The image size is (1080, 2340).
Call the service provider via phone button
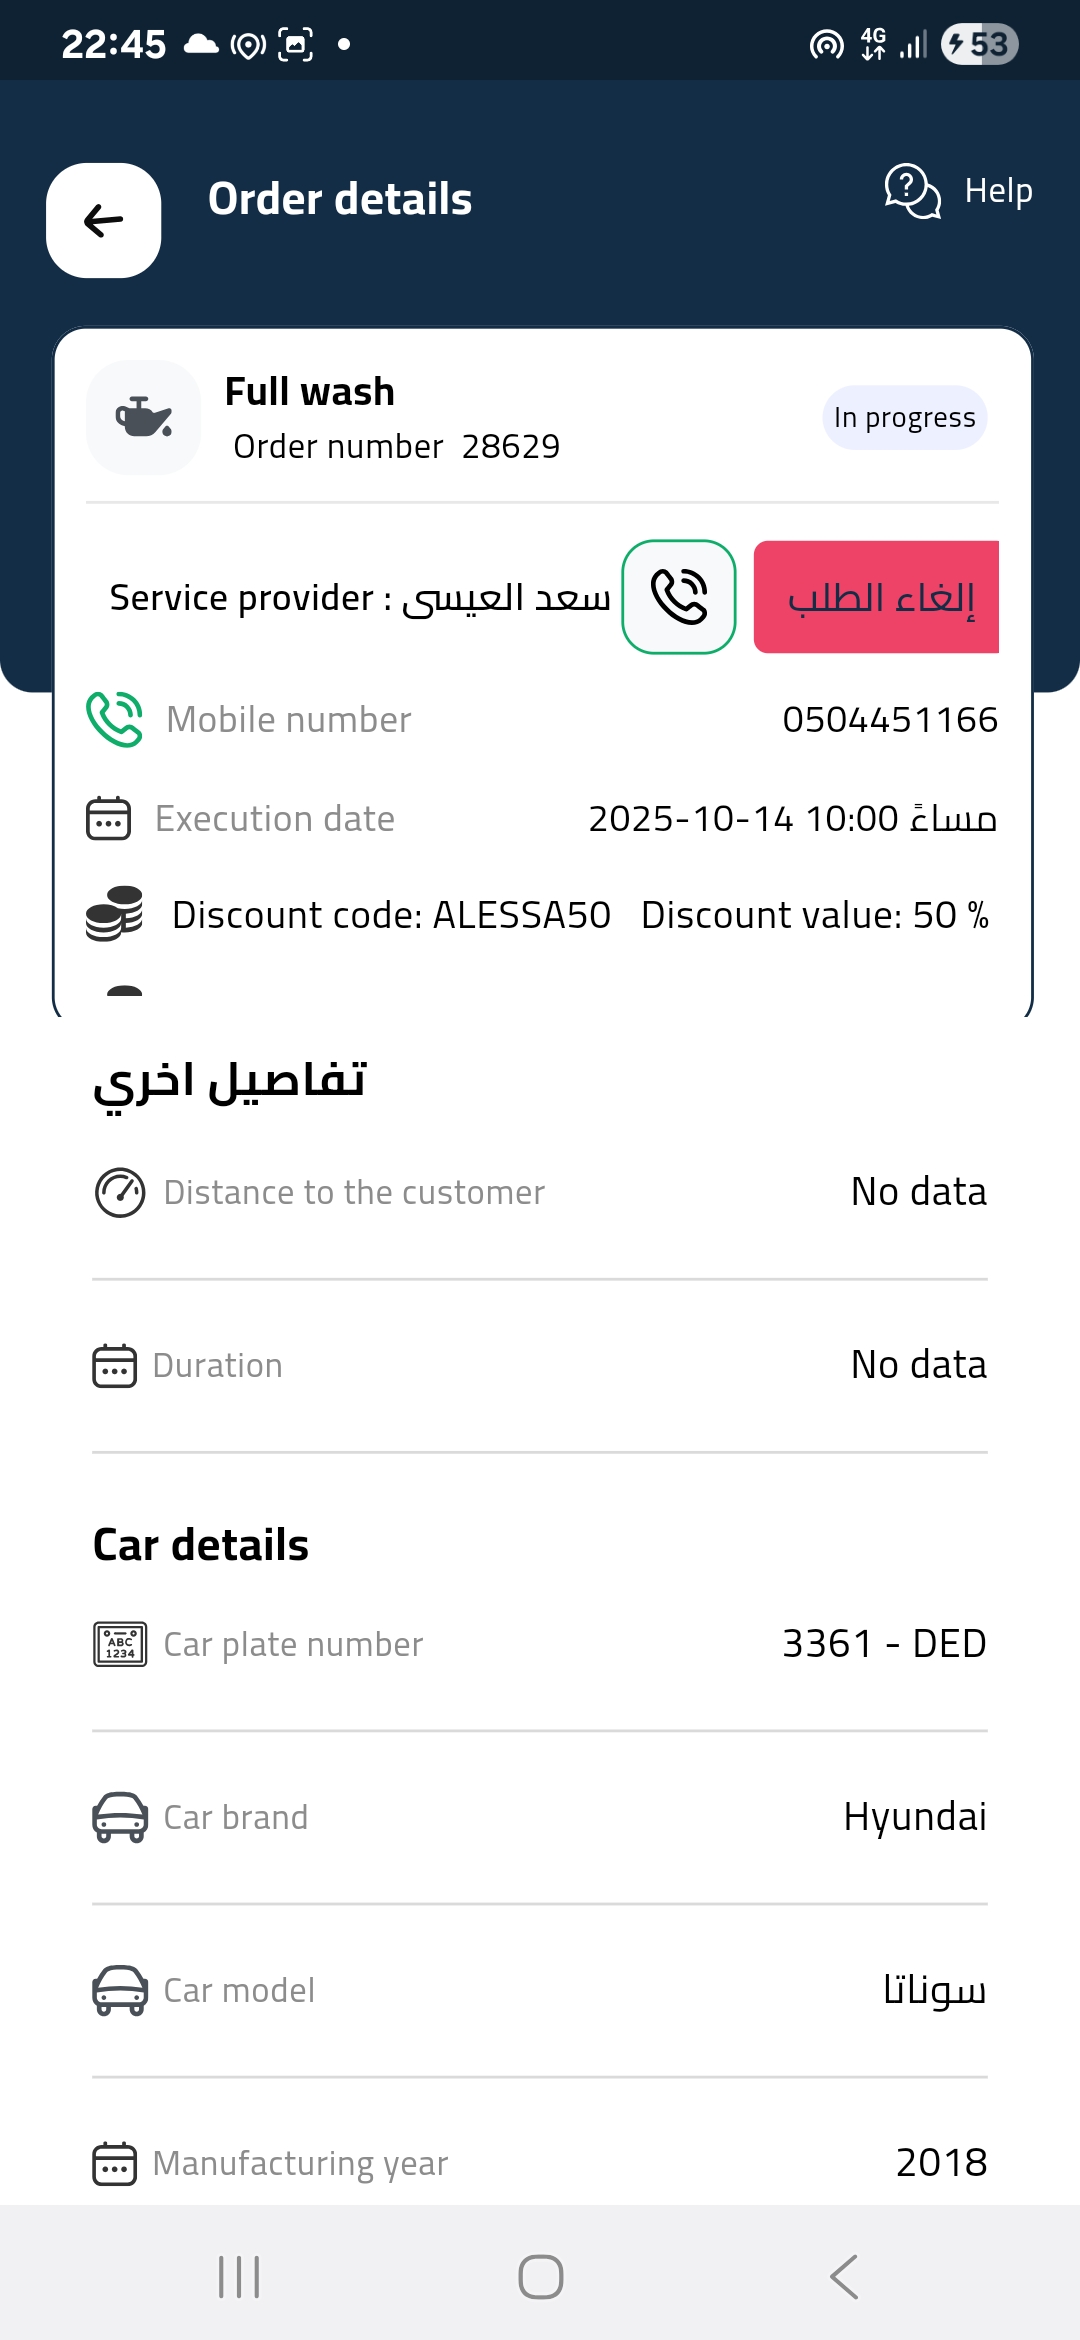[x=679, y=597]
